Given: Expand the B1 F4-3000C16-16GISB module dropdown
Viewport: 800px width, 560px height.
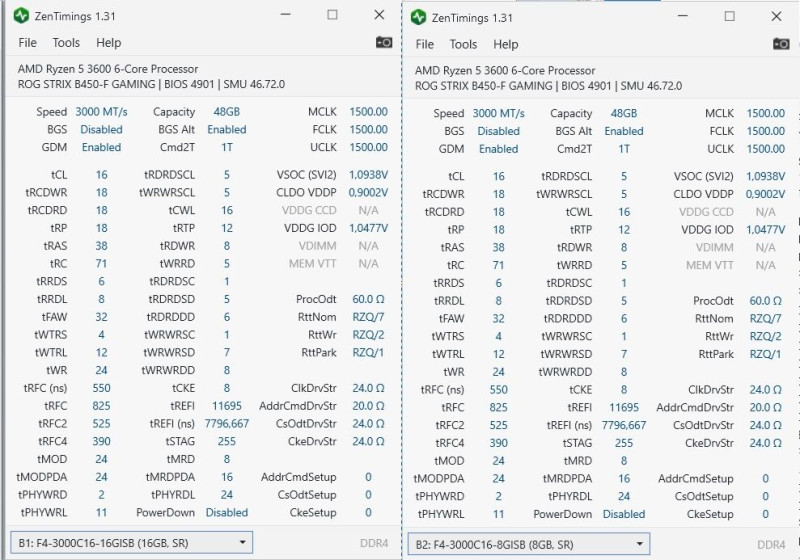Looking at the screenshot, I should coord(132,543).
